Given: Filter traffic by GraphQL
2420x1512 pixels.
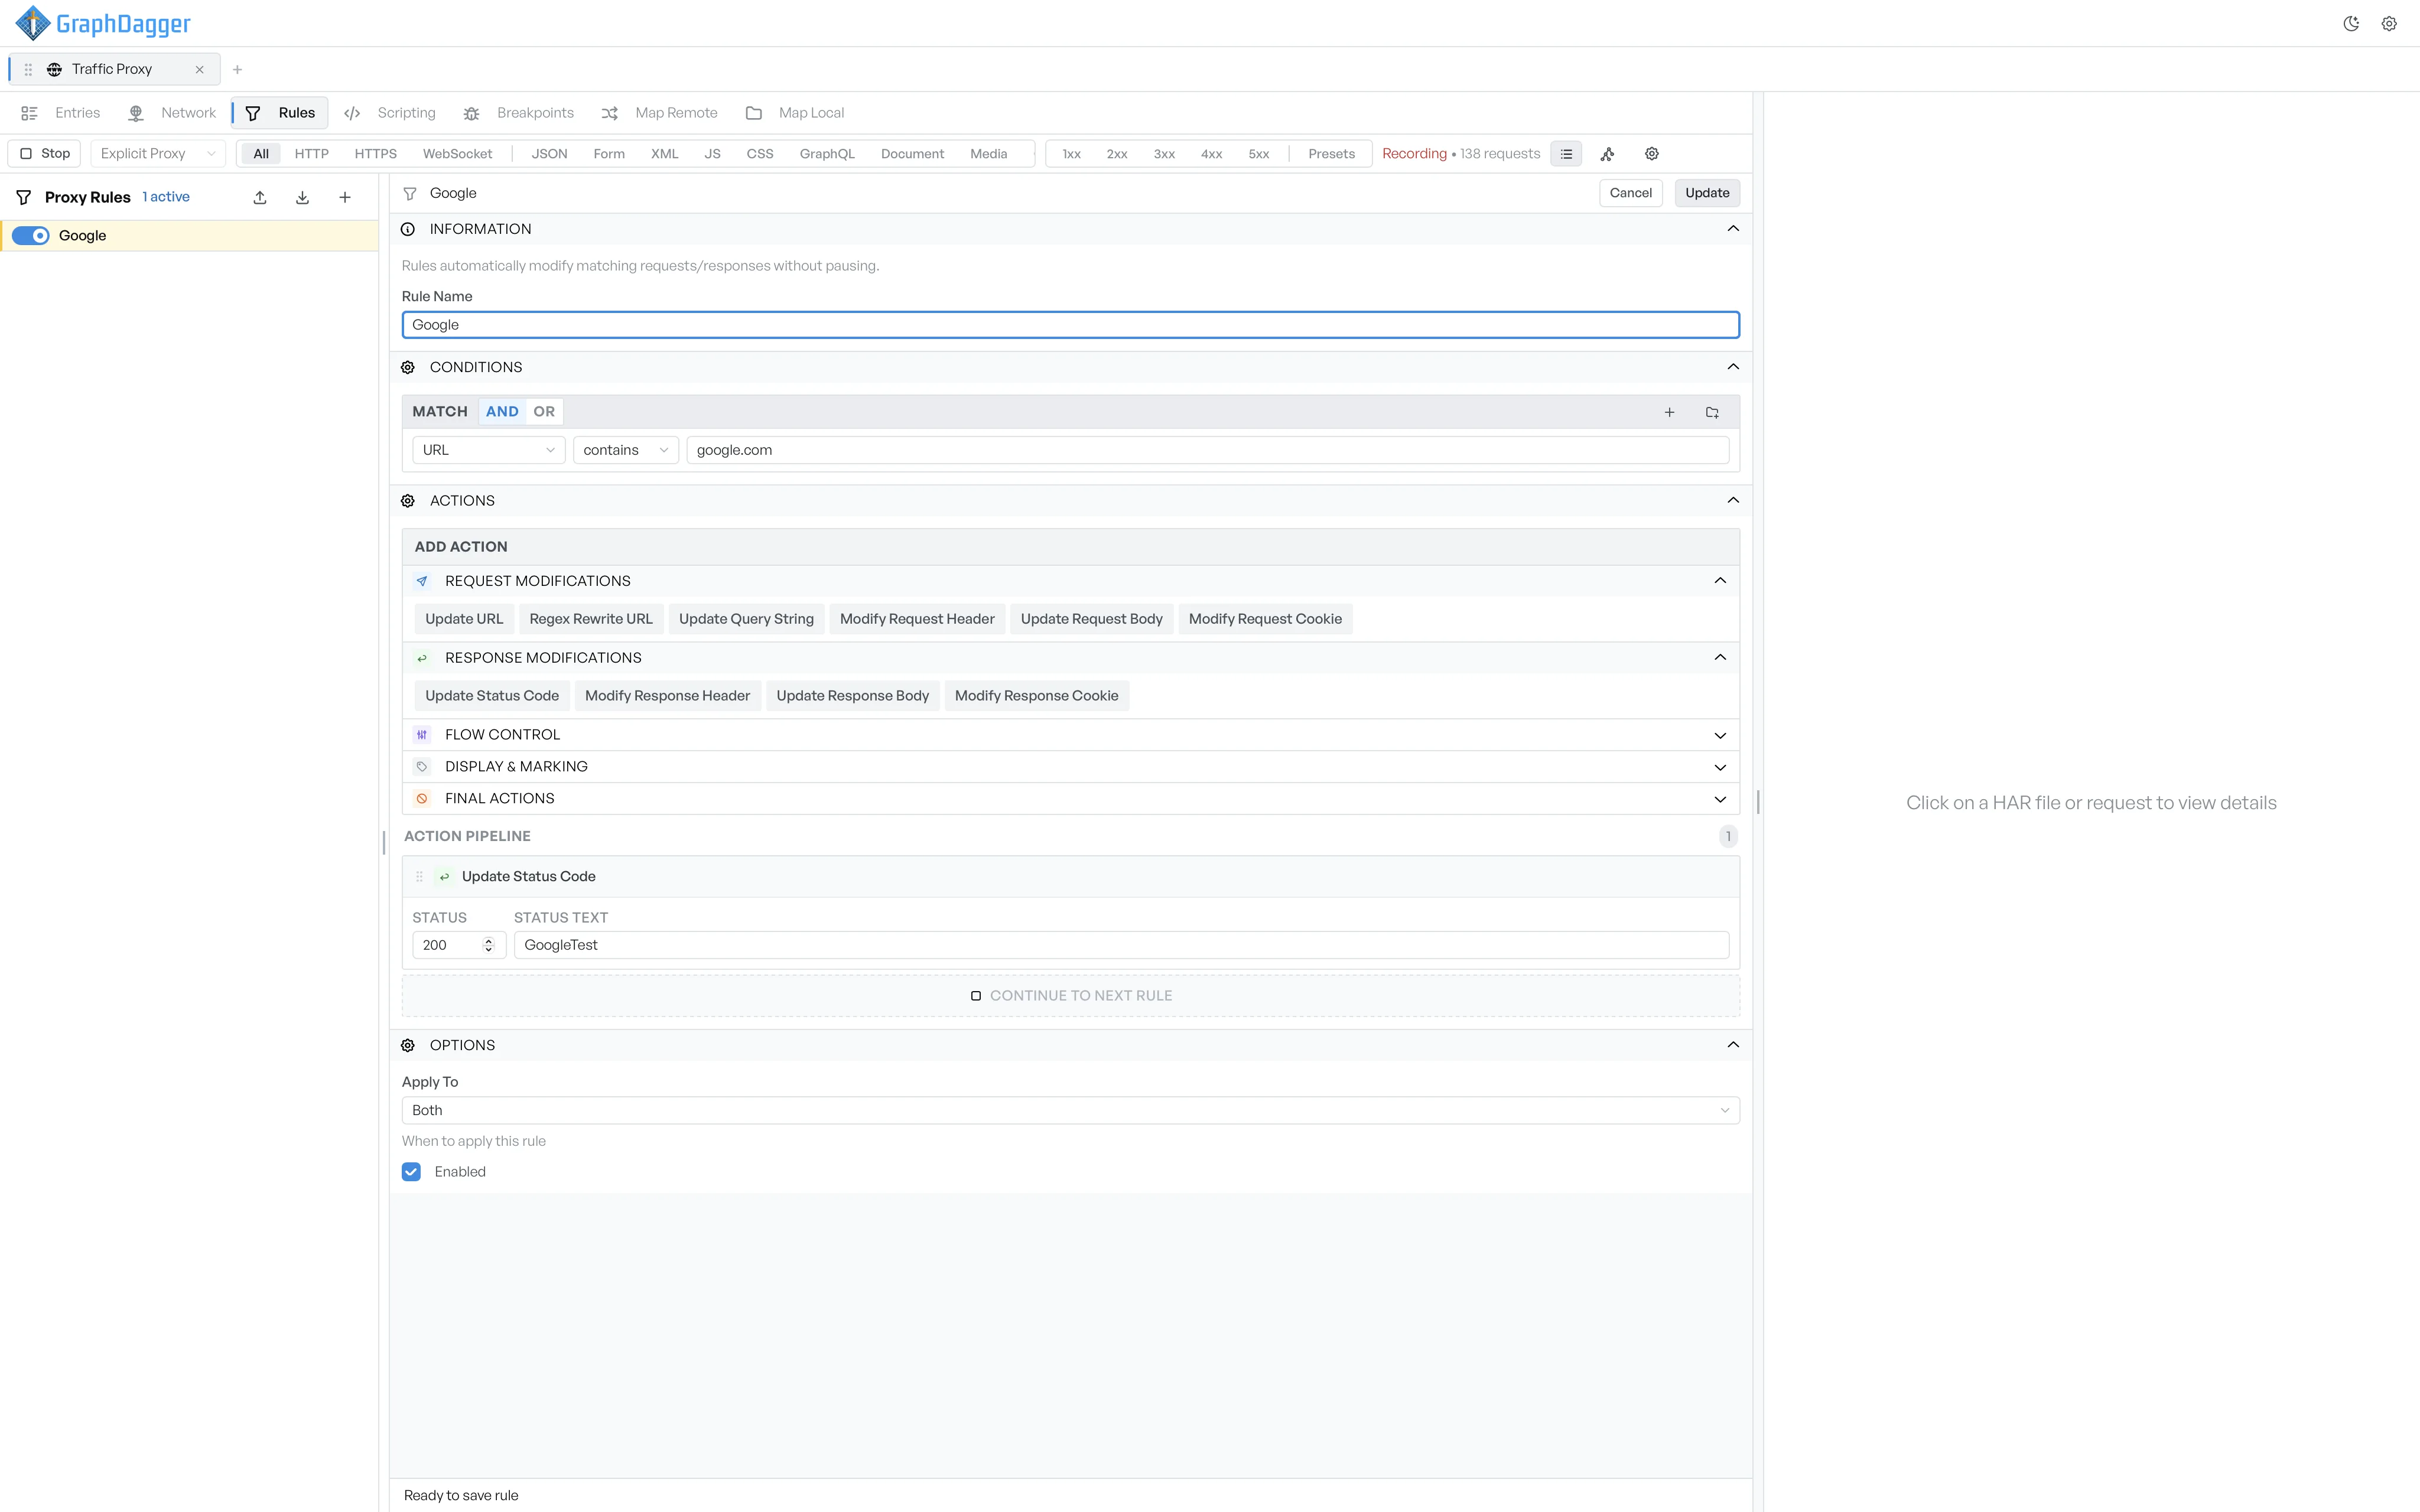Looking at the screenshot, I should 827,154.
